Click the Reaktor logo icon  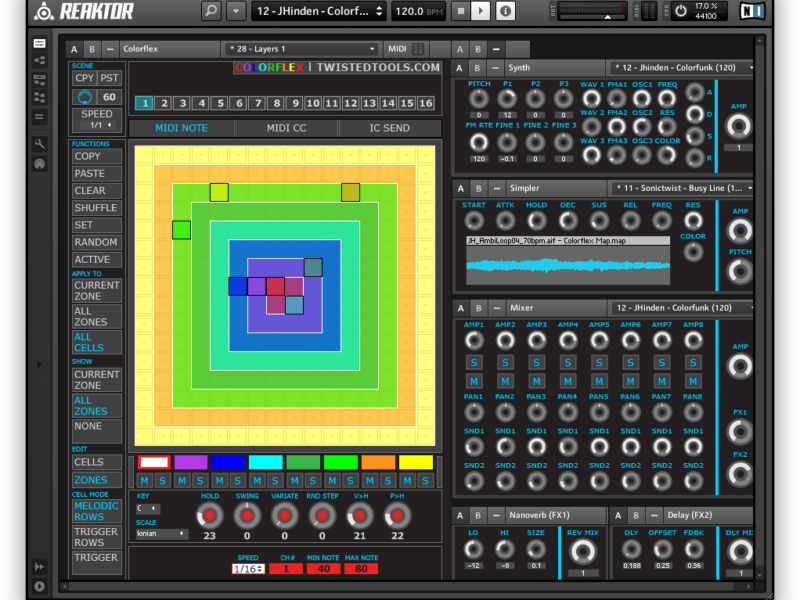coord(43,11)
